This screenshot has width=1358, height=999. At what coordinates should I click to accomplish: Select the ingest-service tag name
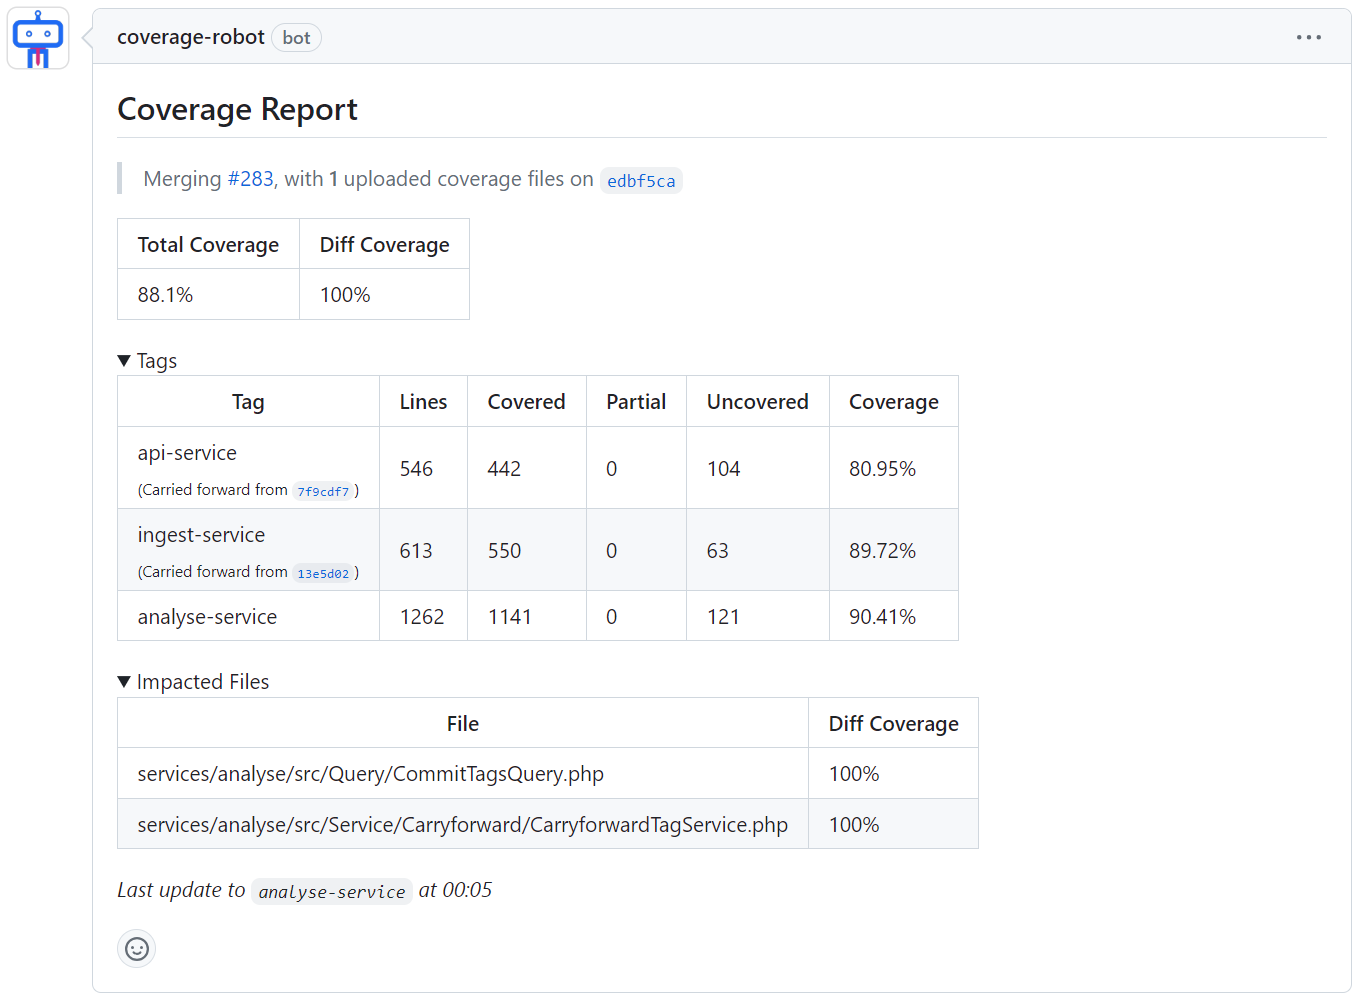click(x=201, y=535)
